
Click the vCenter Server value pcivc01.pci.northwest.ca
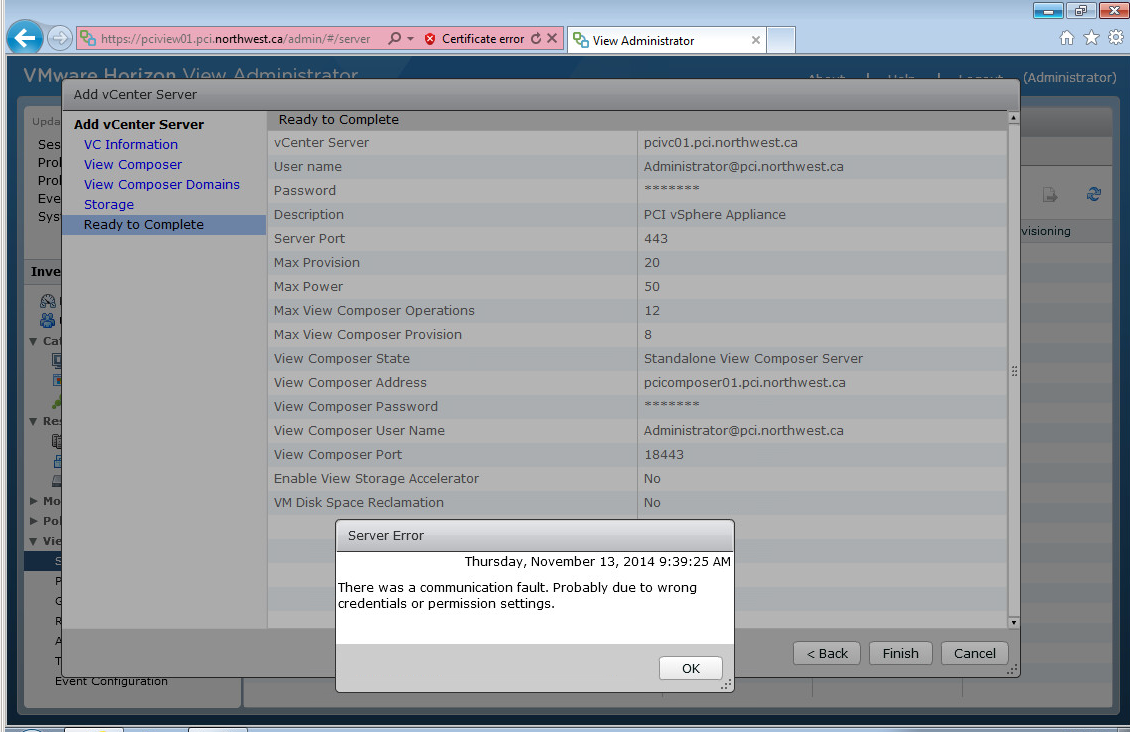721,143
